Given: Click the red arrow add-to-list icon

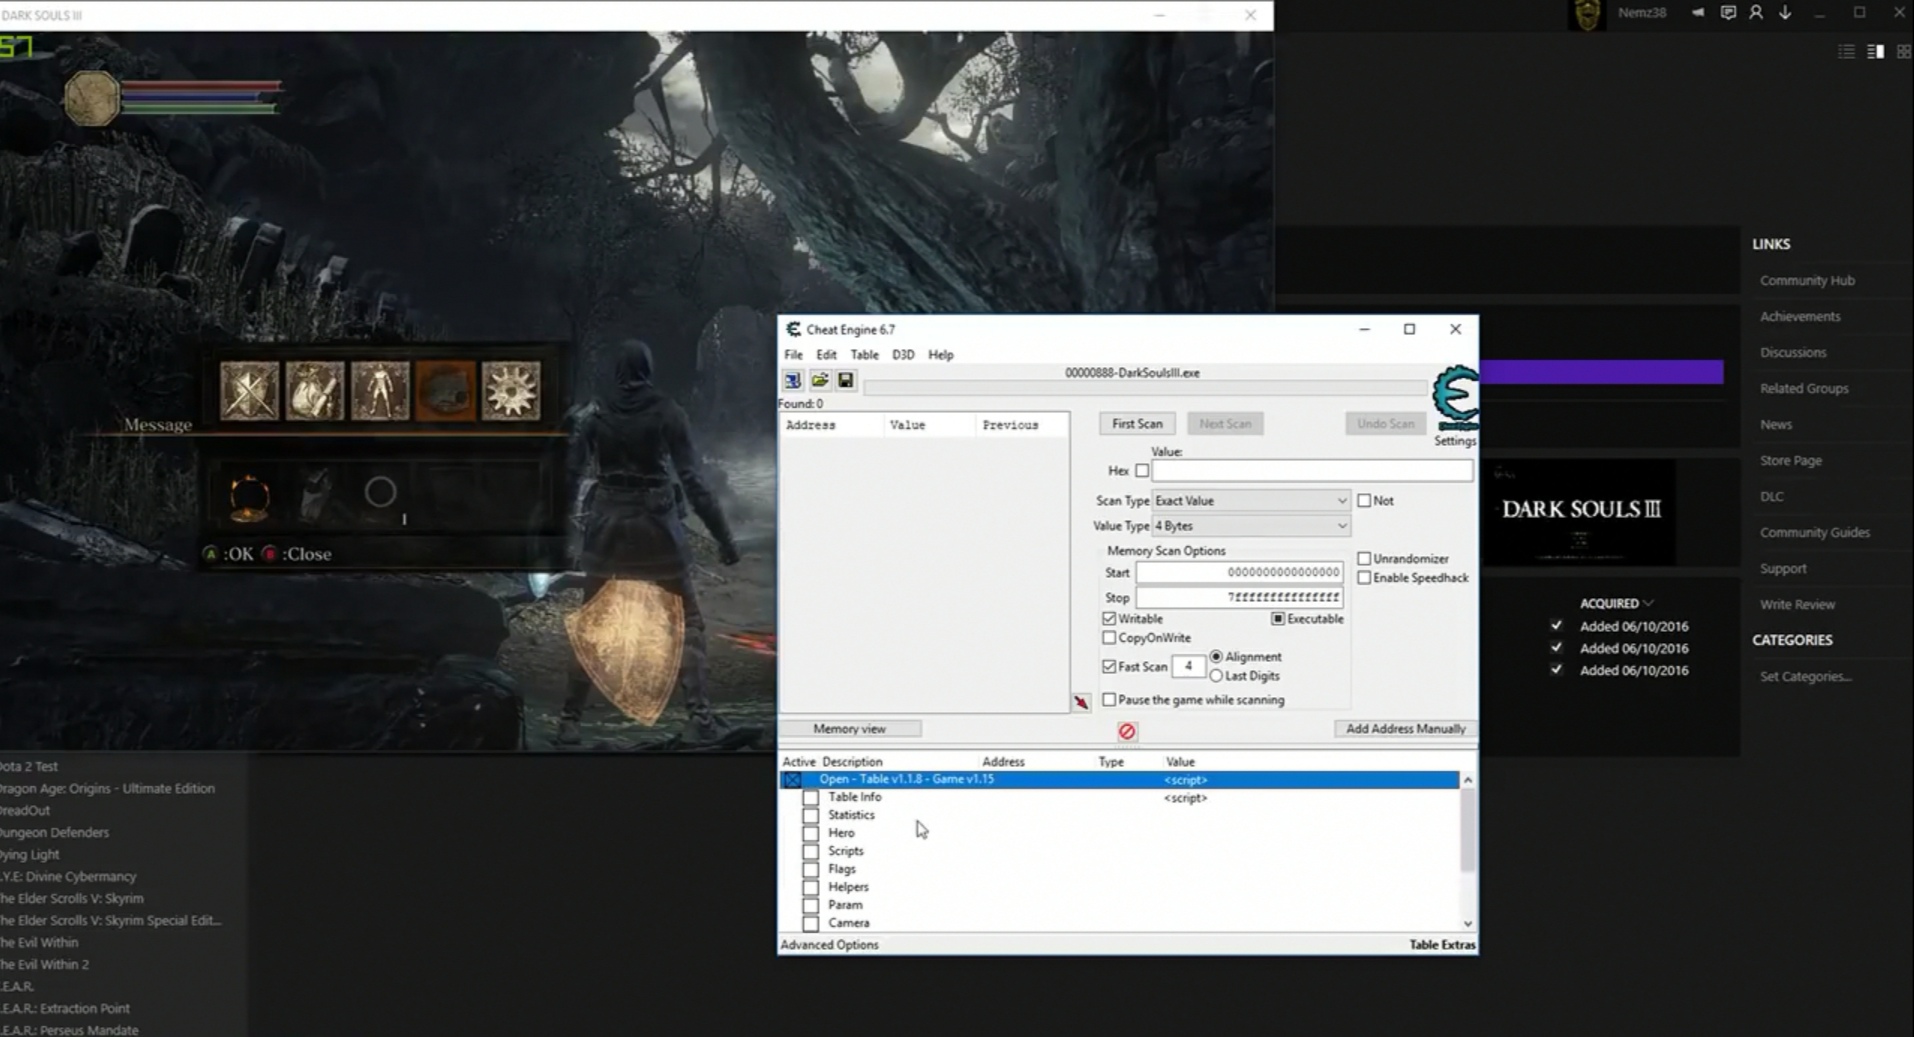Looking at the screenshot, I should (x=1081, y=702).
